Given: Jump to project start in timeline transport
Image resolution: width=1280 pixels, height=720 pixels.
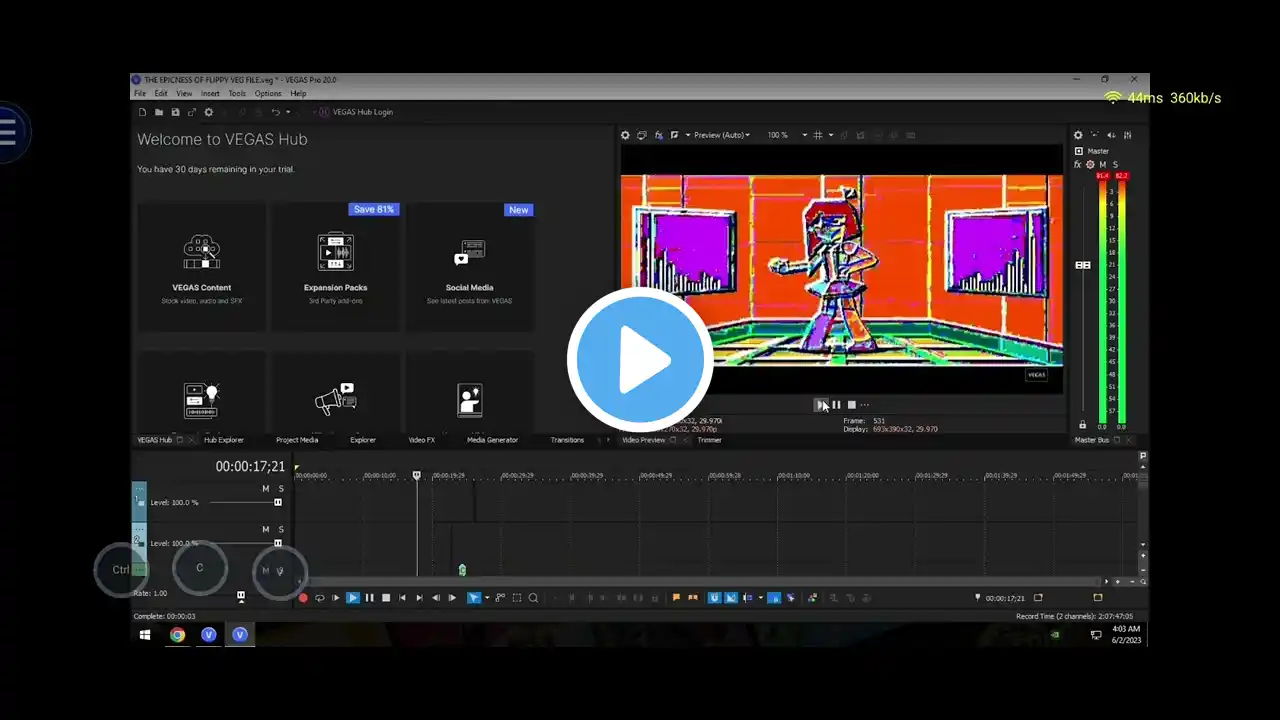Looking at the screenshot, I should pos(402,598).
